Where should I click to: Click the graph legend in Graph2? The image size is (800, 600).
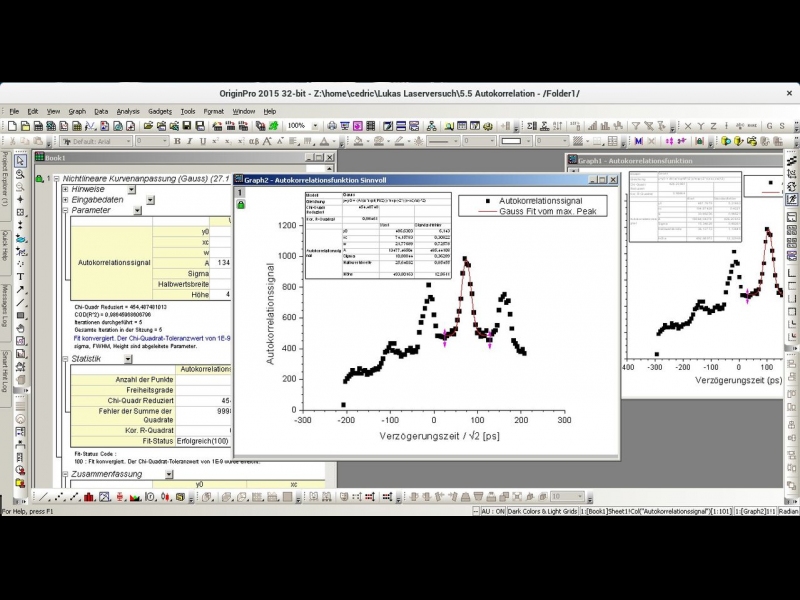tap(533, 206)
